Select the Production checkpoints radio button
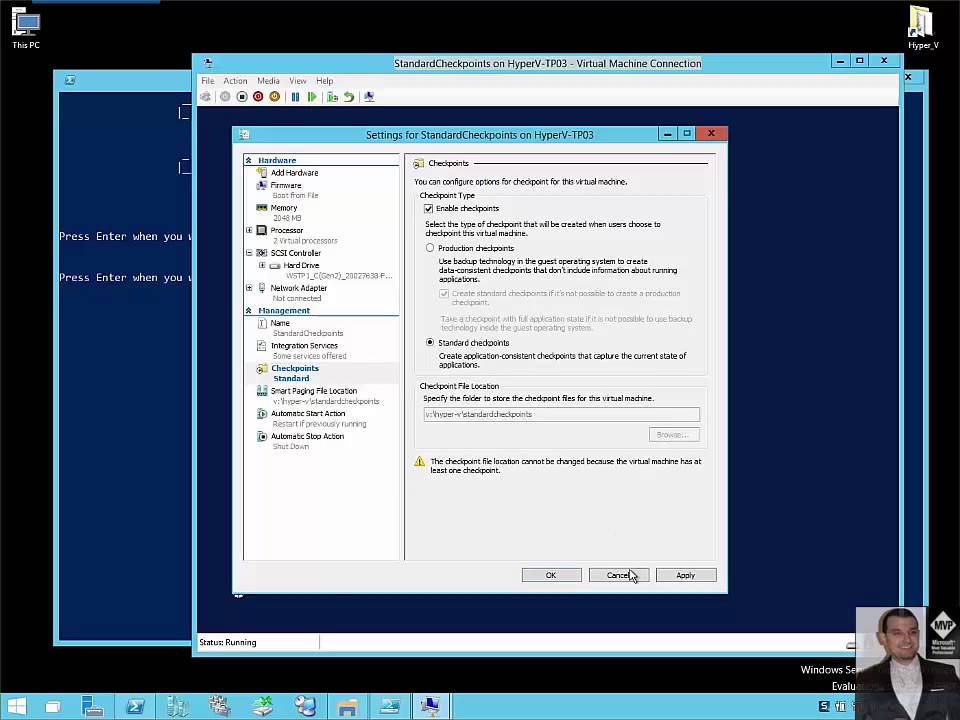This screenshot has height=720, width=960. click(430, 248)
